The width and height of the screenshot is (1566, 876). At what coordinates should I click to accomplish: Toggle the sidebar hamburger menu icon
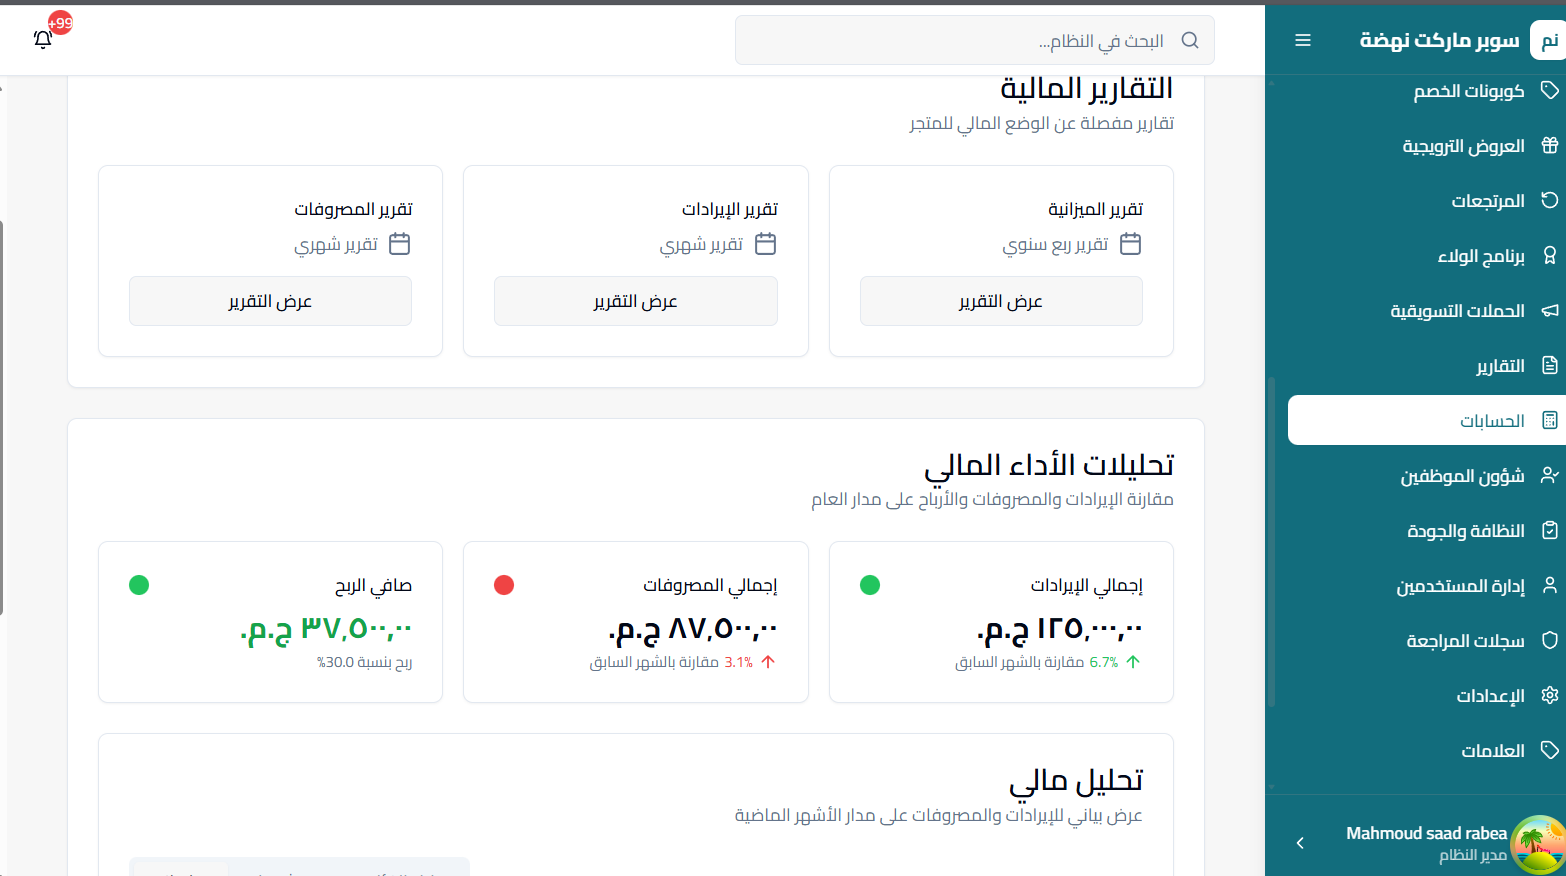1302,40
